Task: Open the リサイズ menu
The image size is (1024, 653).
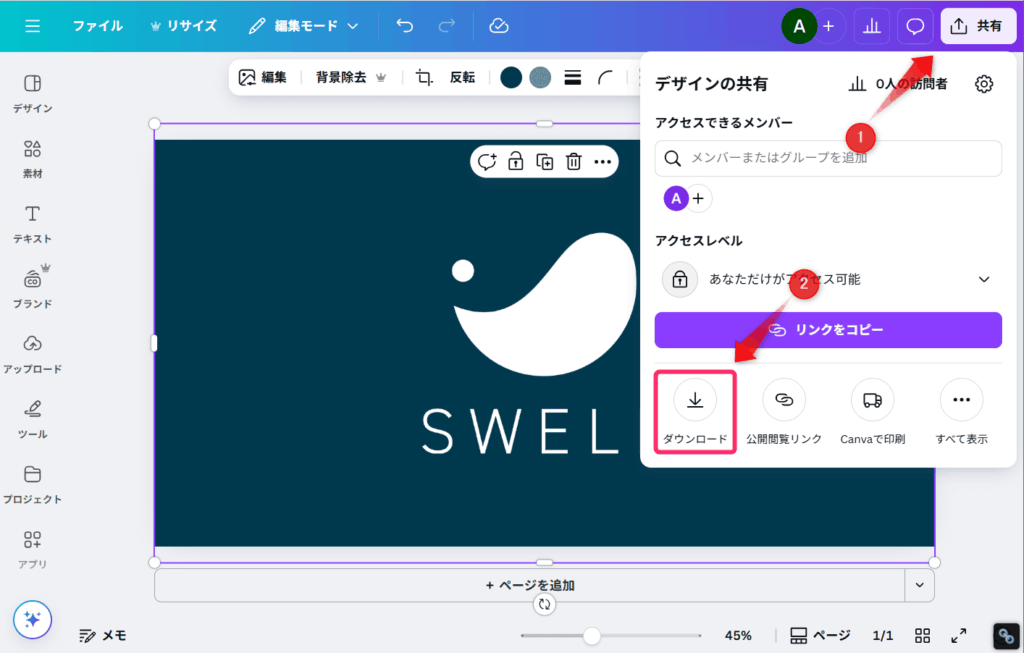Action: click(184, 26)
